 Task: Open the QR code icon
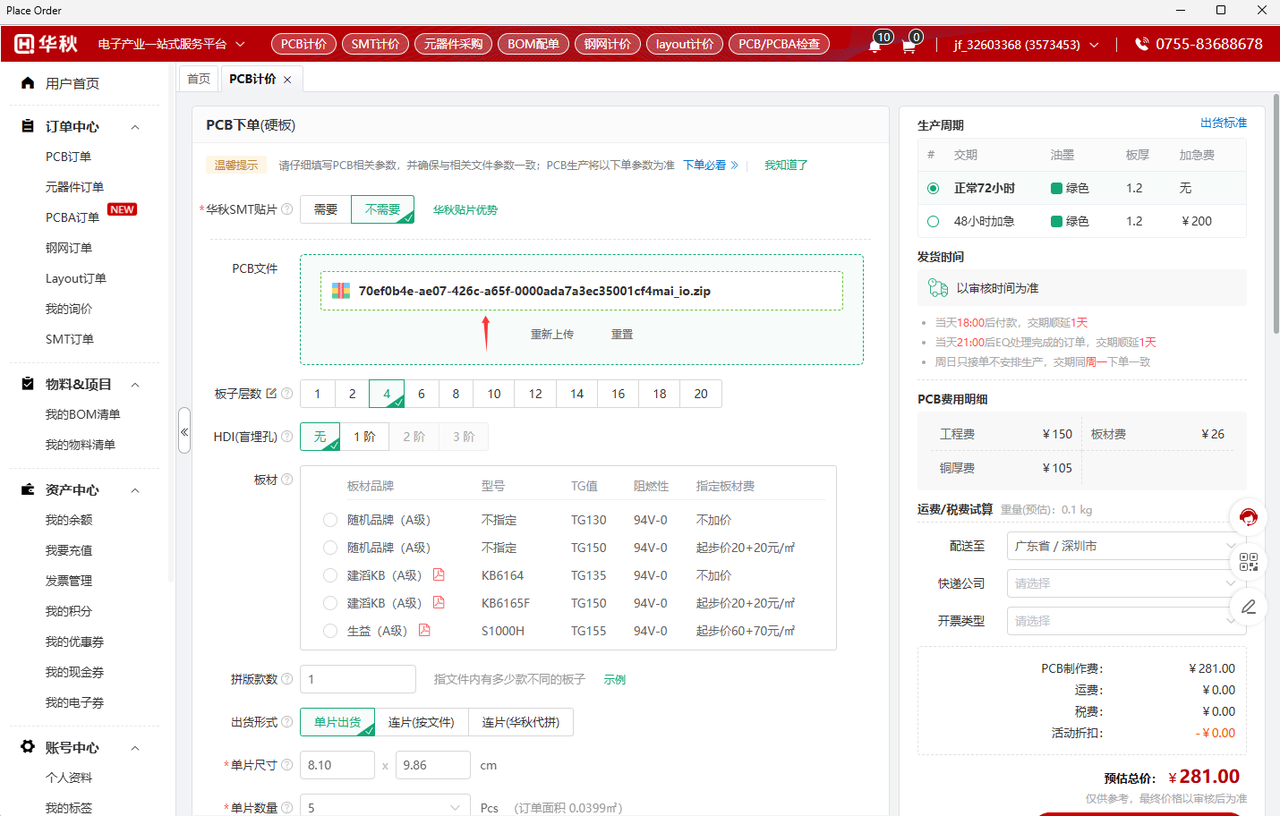[1248, 562]
